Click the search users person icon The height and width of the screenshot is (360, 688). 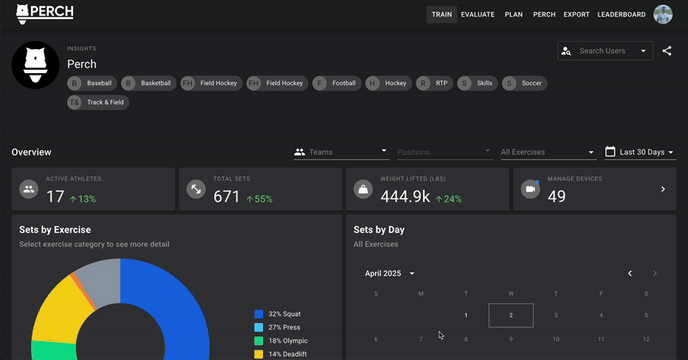[x=566, y=51]
